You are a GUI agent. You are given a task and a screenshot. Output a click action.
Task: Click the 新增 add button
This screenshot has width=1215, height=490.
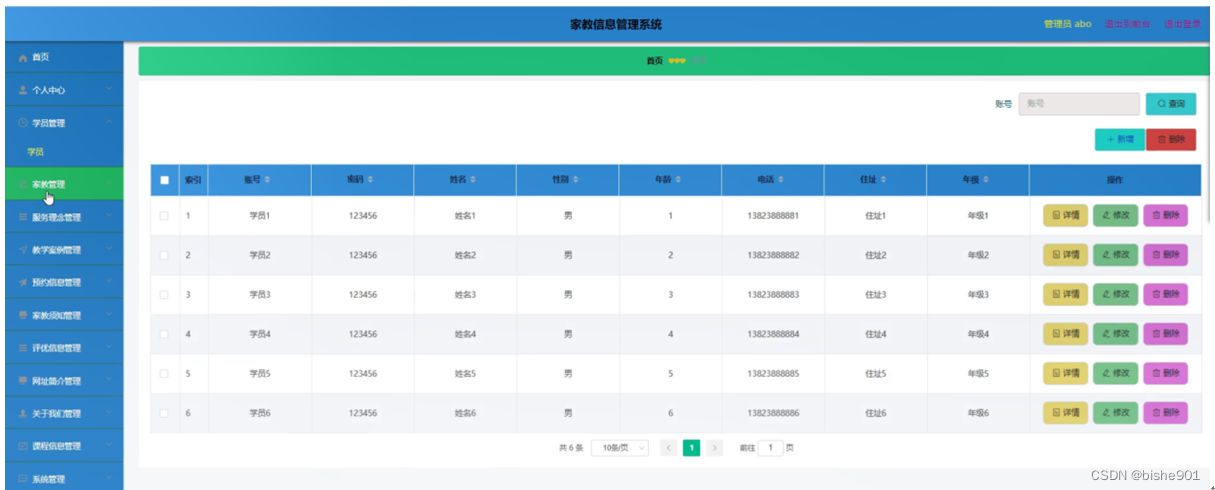(x=1120, y=140)
